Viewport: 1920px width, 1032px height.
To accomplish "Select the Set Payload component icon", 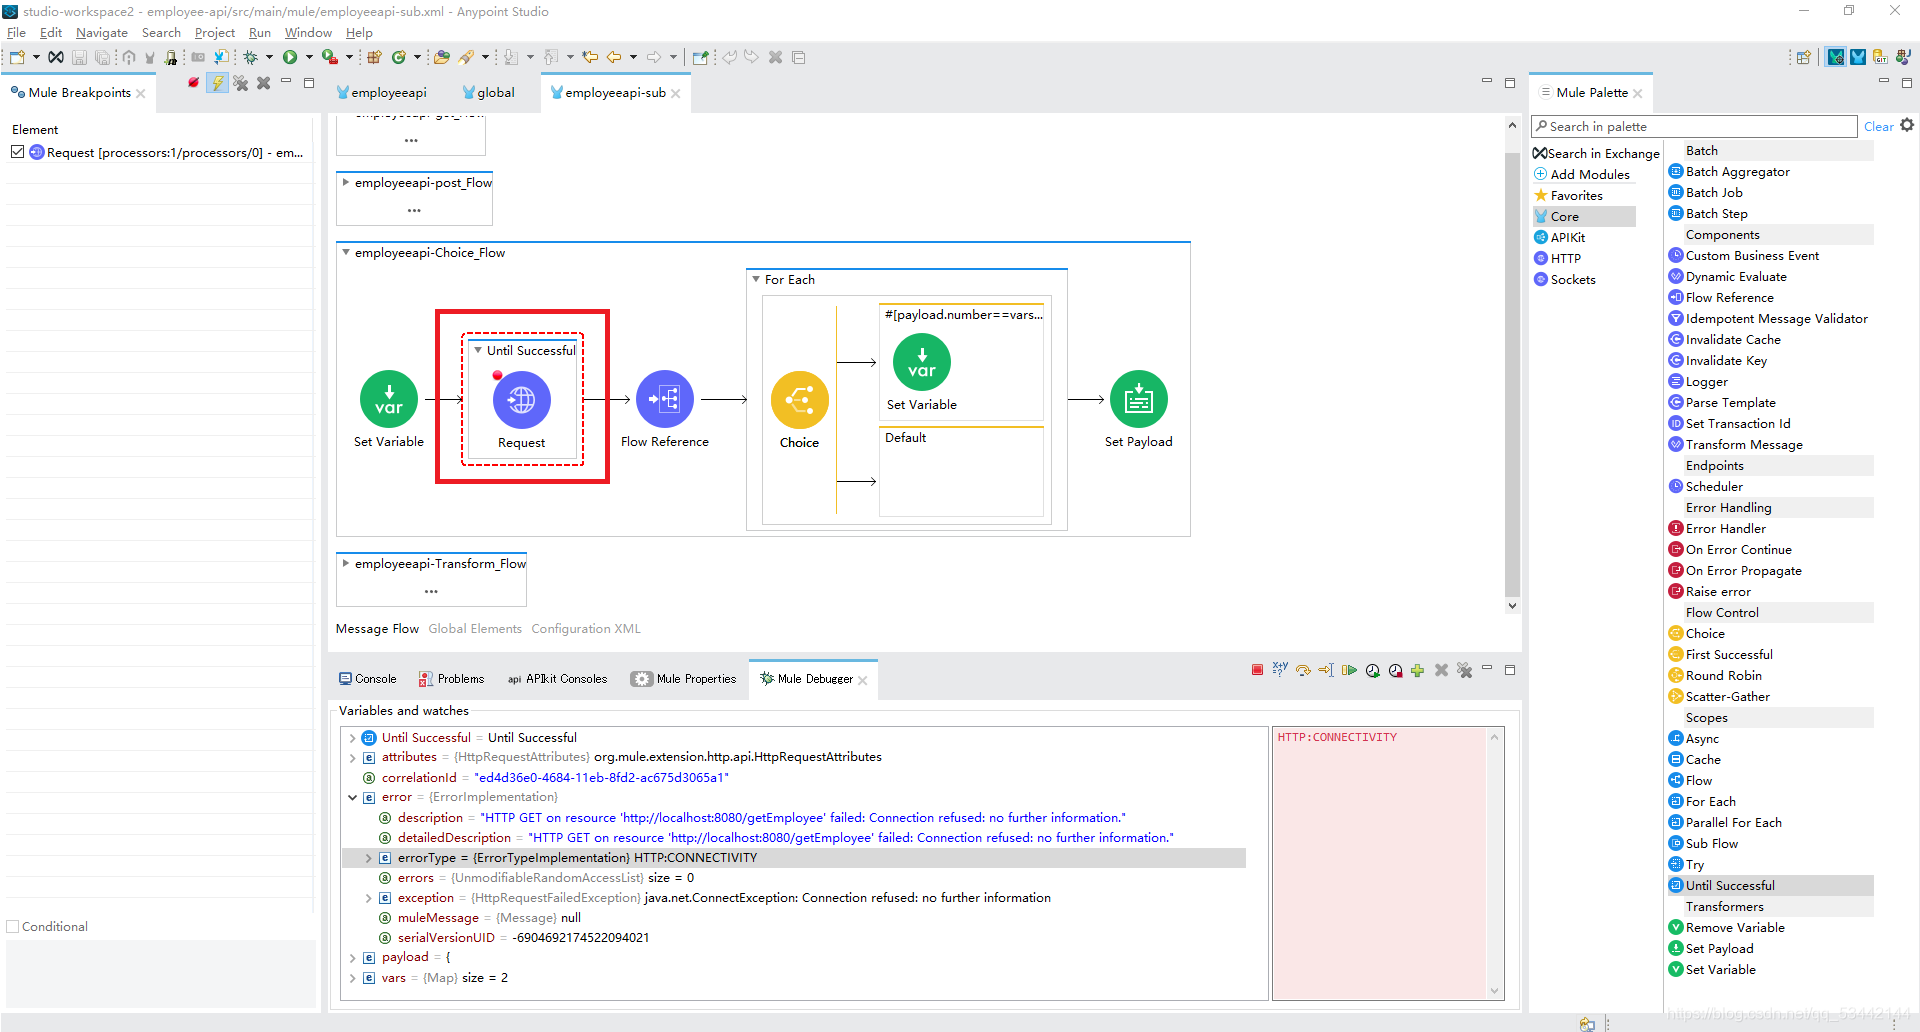I will 1138,399.
